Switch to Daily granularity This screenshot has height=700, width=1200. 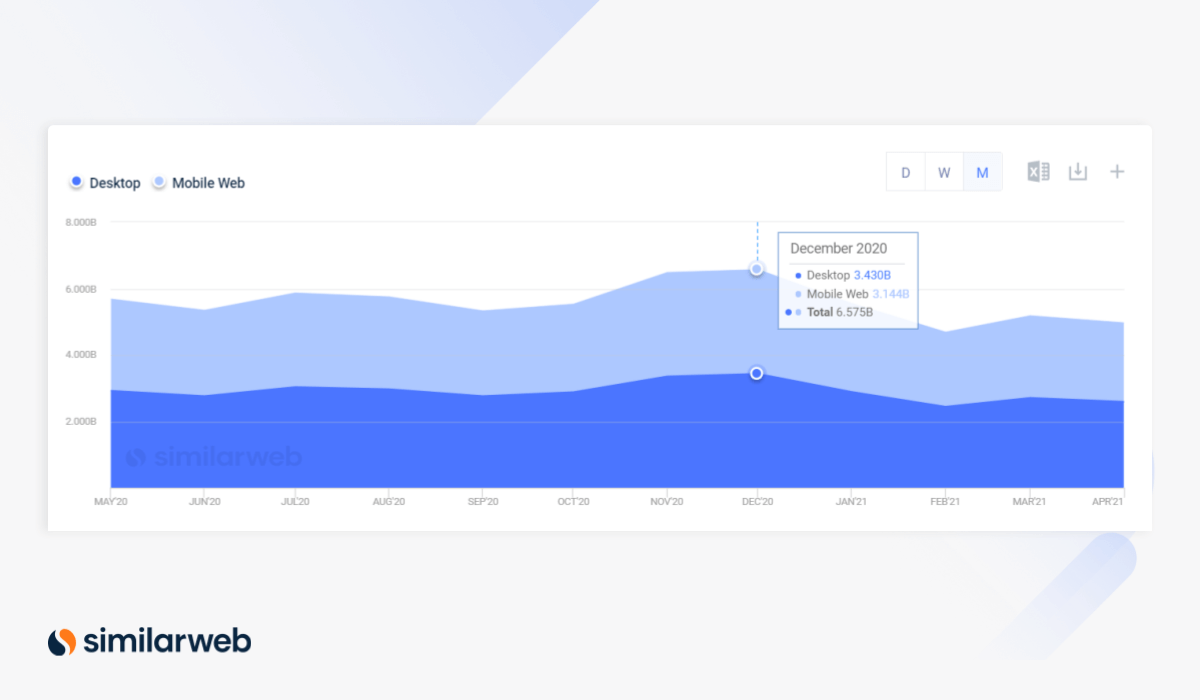click(x=905, y=171)
